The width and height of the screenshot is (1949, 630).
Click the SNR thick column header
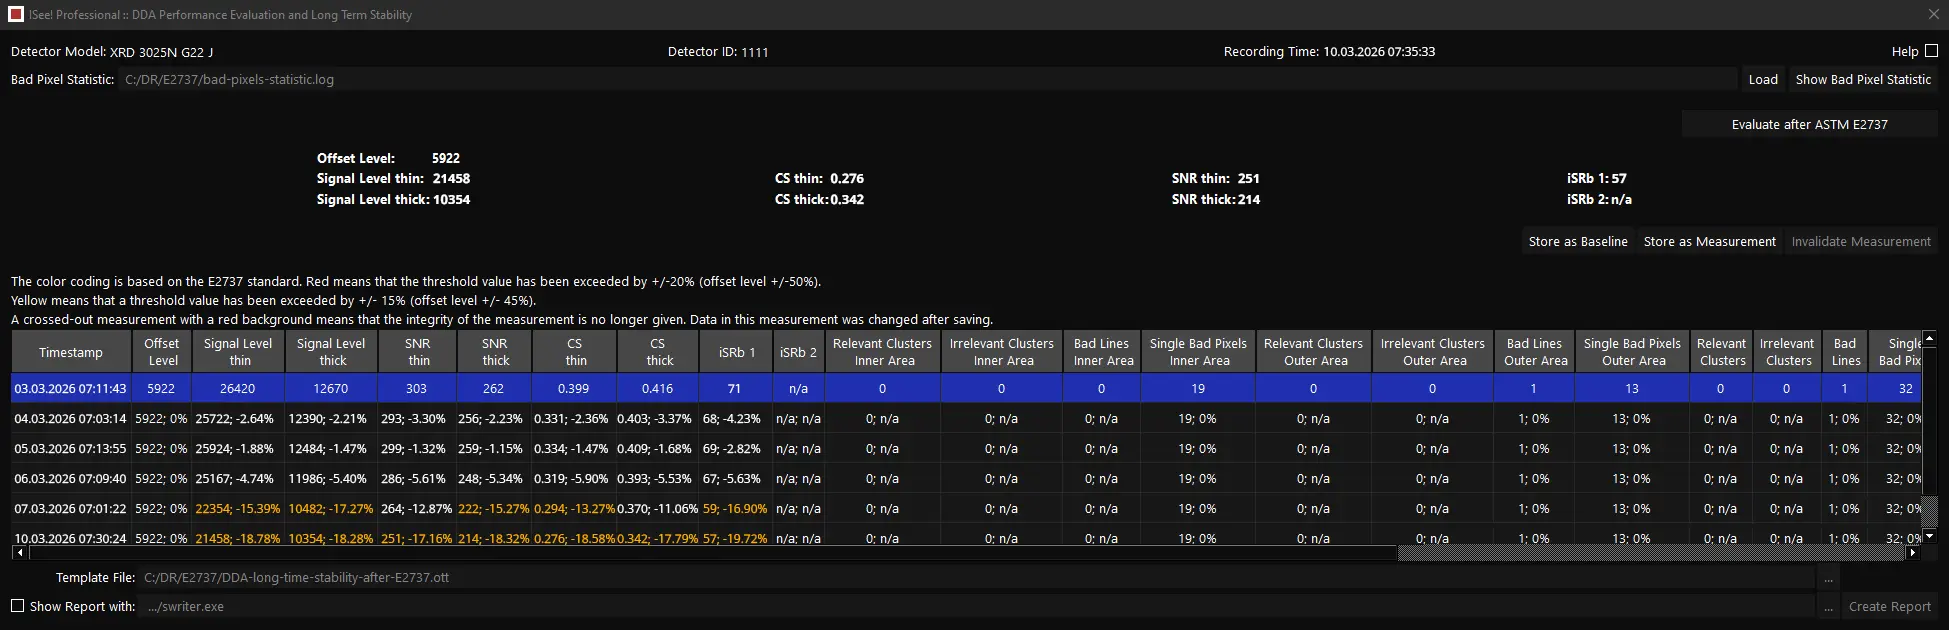(495, 352)
